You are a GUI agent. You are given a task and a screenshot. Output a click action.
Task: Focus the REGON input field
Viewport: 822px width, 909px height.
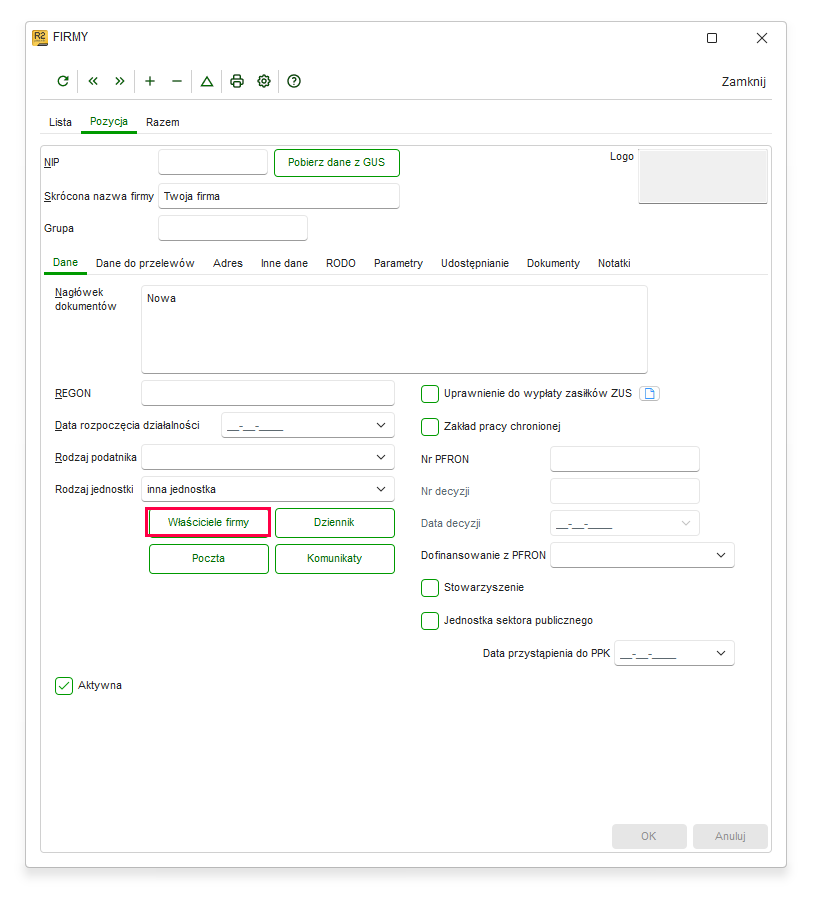pyautogui.click(x=268, y=393)
